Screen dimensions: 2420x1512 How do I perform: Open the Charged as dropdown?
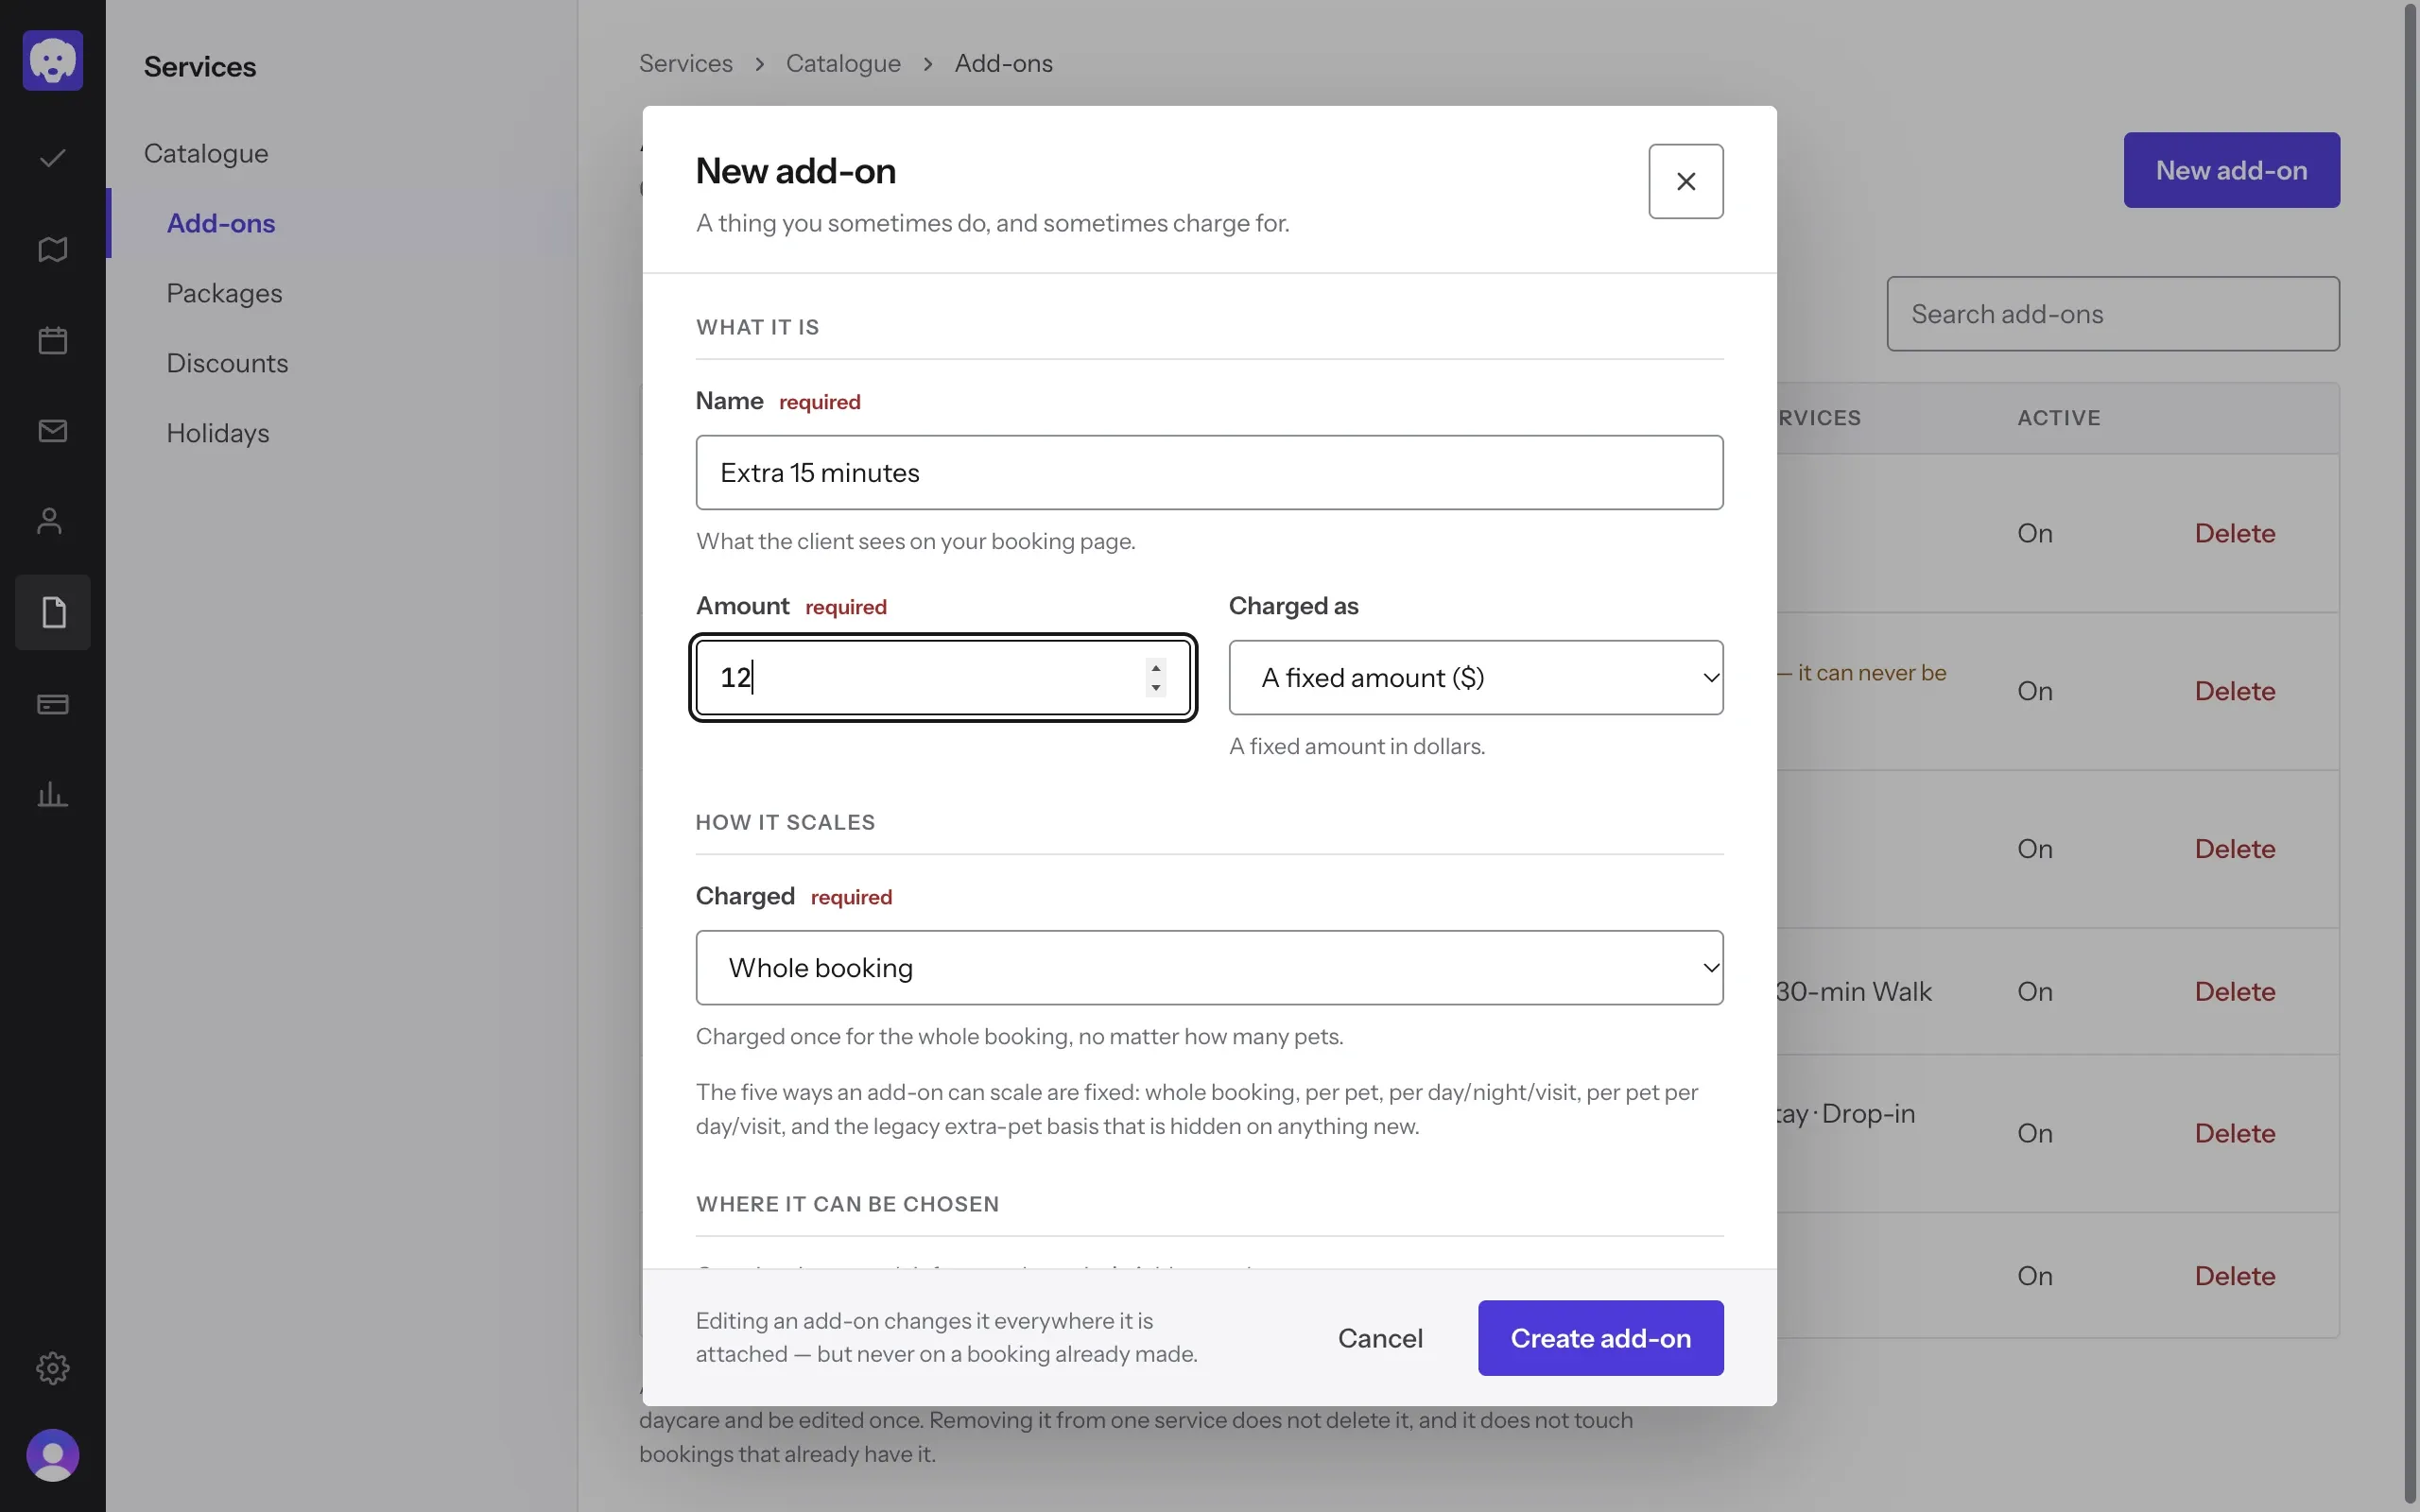[1476, 677]
